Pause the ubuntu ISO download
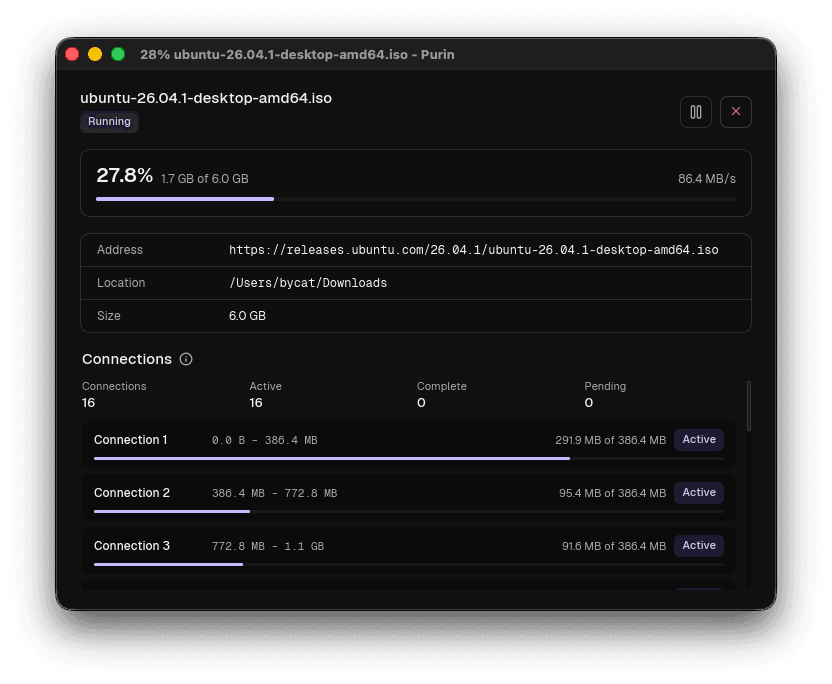The height and width of the screenshot is (684, 832). coord(696,112)
